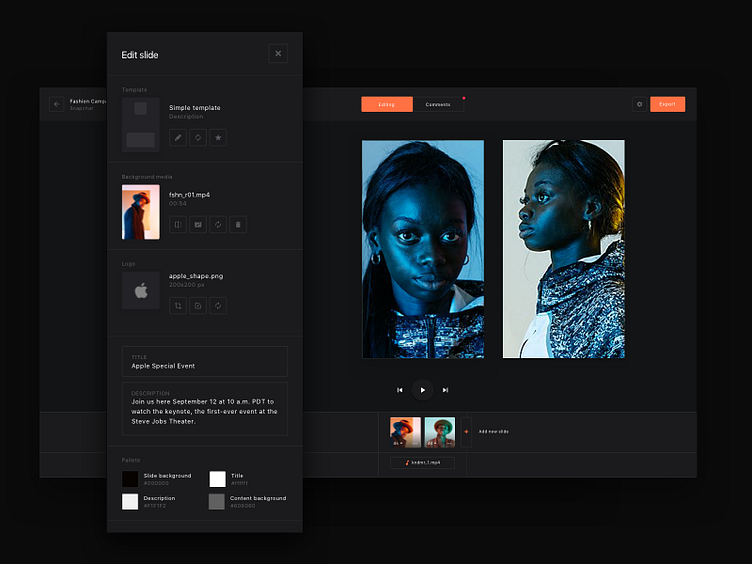Click the crop icon under apple_shape.png
Screen dimensions: 752x564
coord(178,306)
